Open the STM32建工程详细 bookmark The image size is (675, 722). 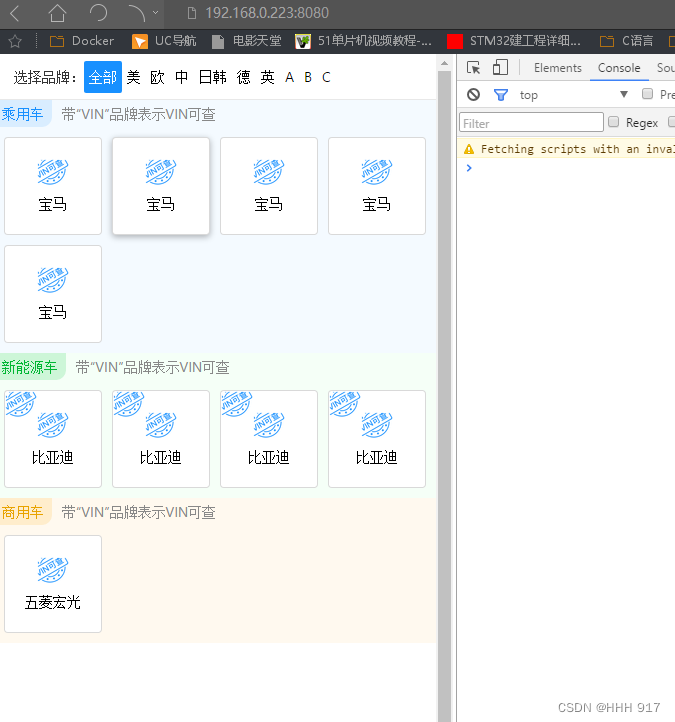click(514, 41)
